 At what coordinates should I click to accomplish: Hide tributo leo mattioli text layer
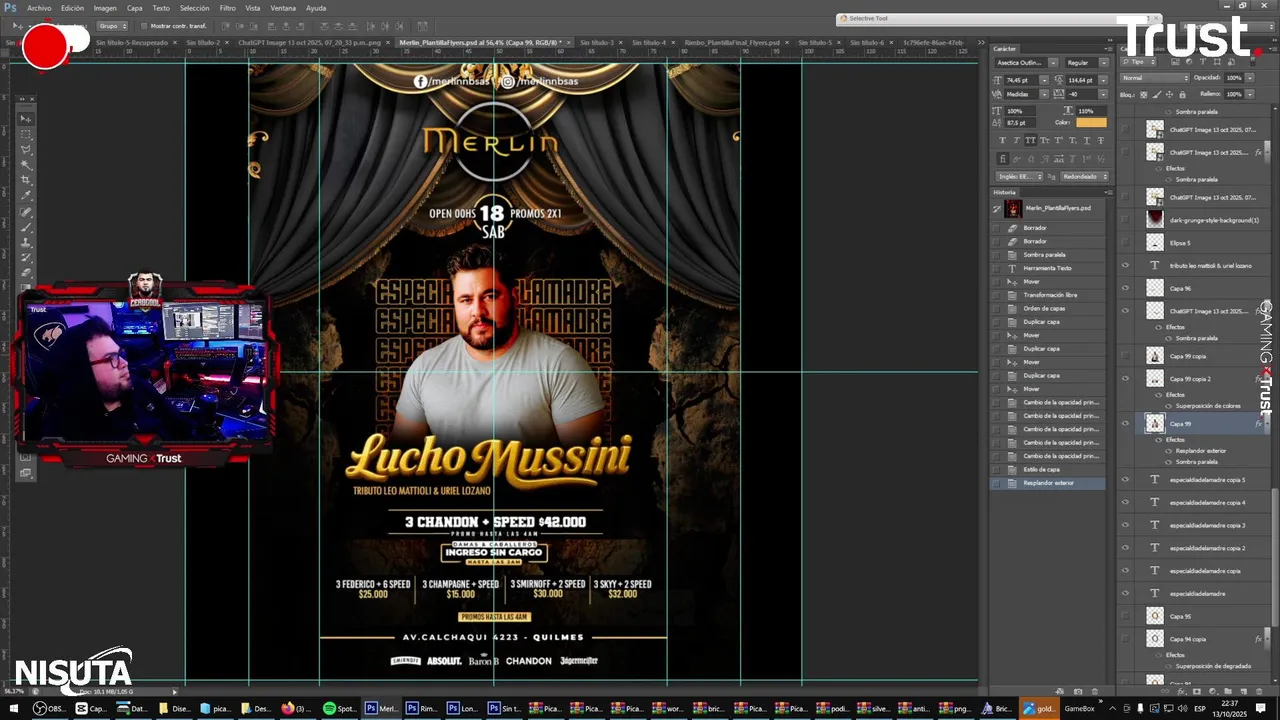click(1125, 265)
